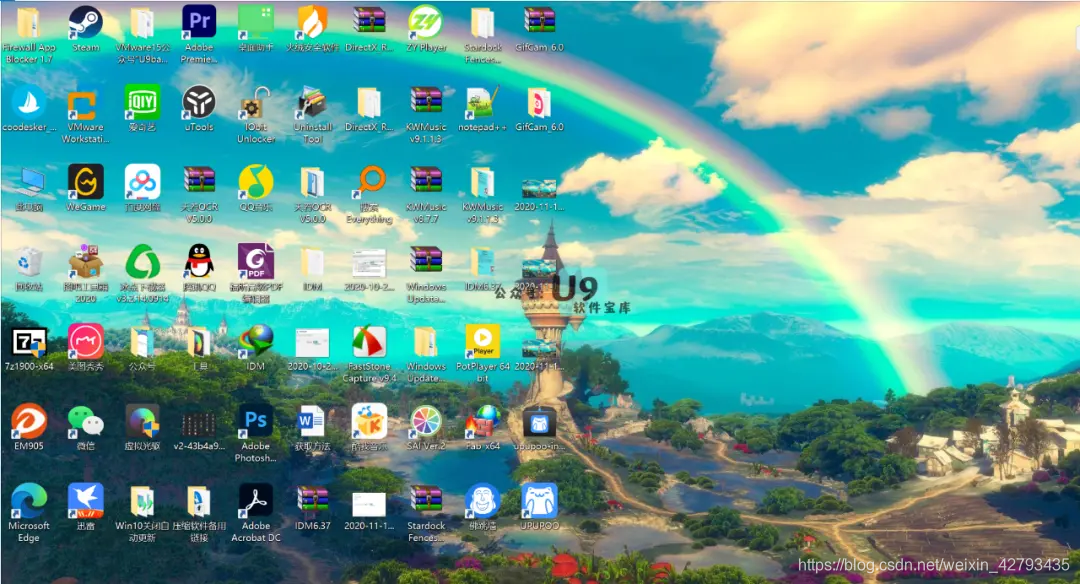Open the IObit Unlocker shortcut
This screenshot has height=584, width=1080.
[x=256, y=103]
